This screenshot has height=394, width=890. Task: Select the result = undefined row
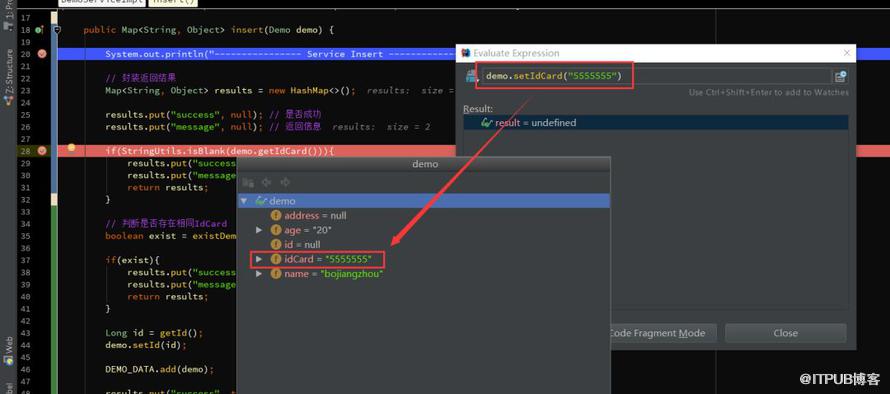tap(656, 123)
